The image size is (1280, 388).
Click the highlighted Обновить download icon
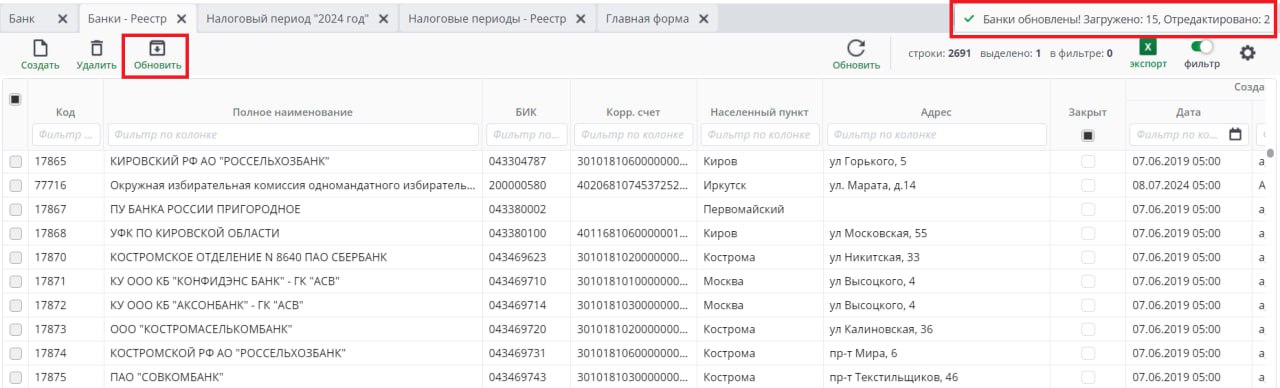[157, 47]
